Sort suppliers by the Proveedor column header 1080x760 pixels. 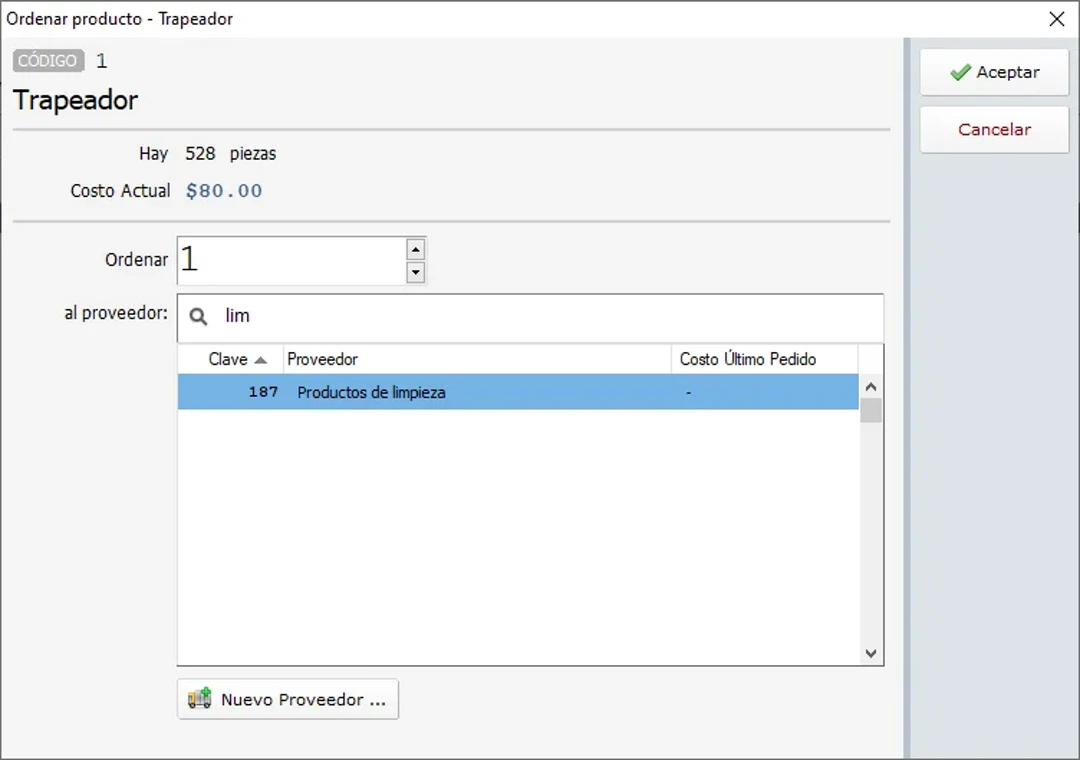coord(477,359)
